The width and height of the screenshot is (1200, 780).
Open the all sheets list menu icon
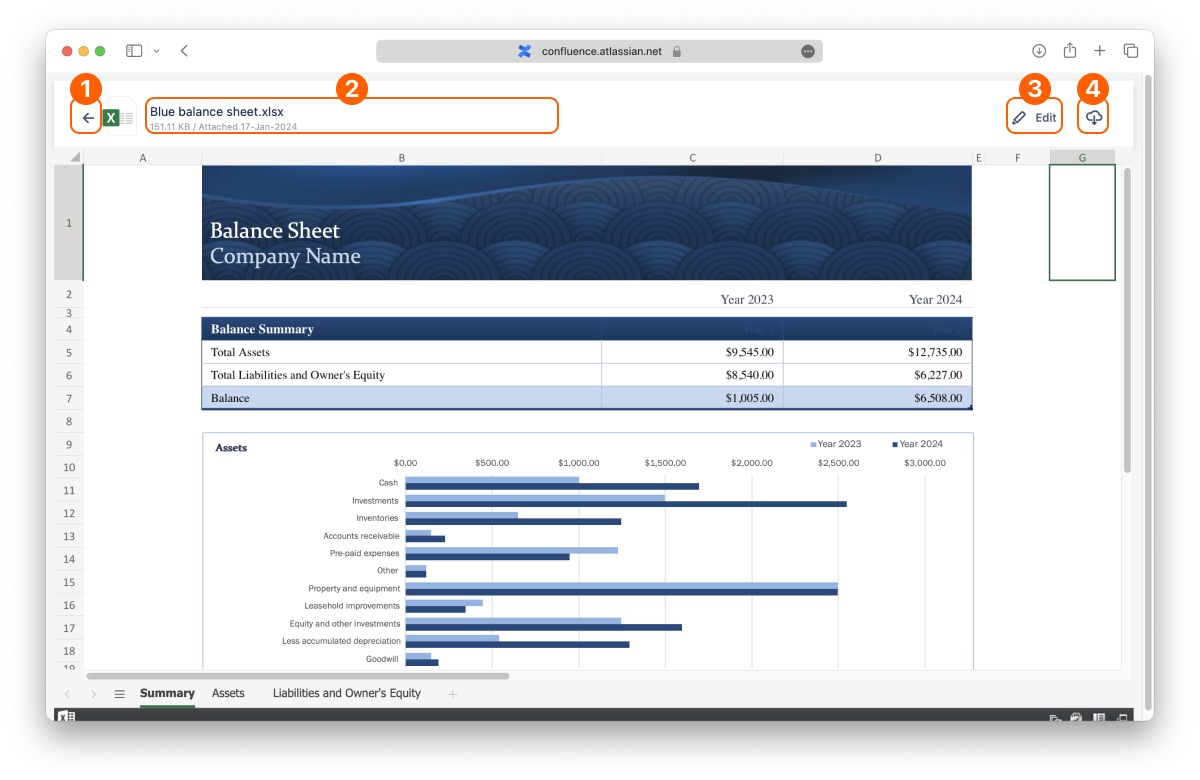click(119, 694)
